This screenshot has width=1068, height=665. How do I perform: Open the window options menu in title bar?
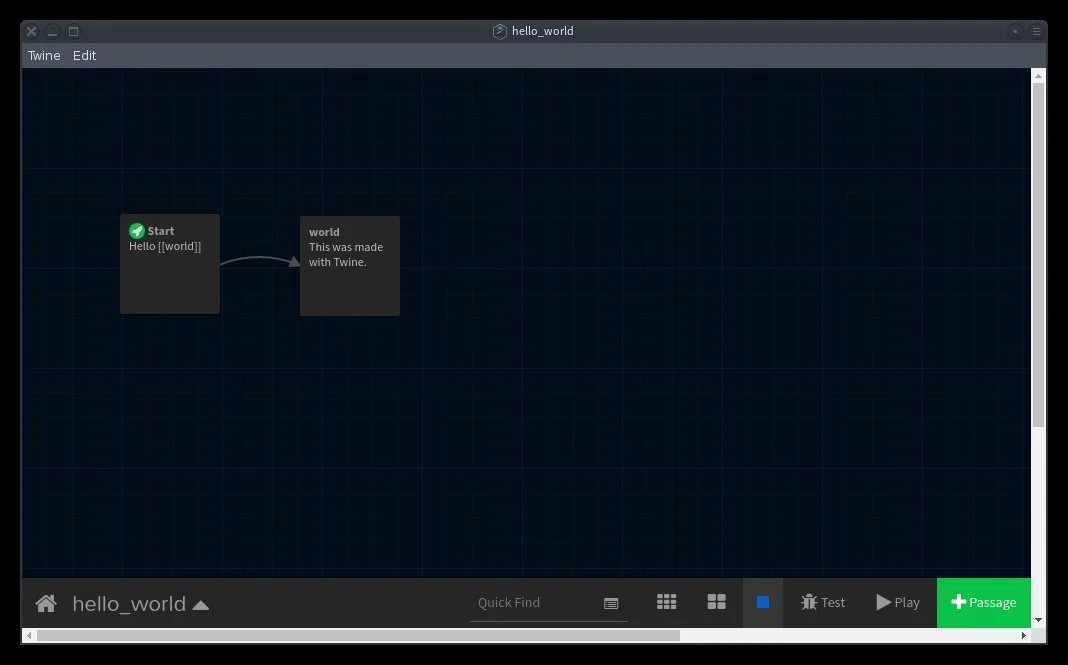[x=1036, y=31]
